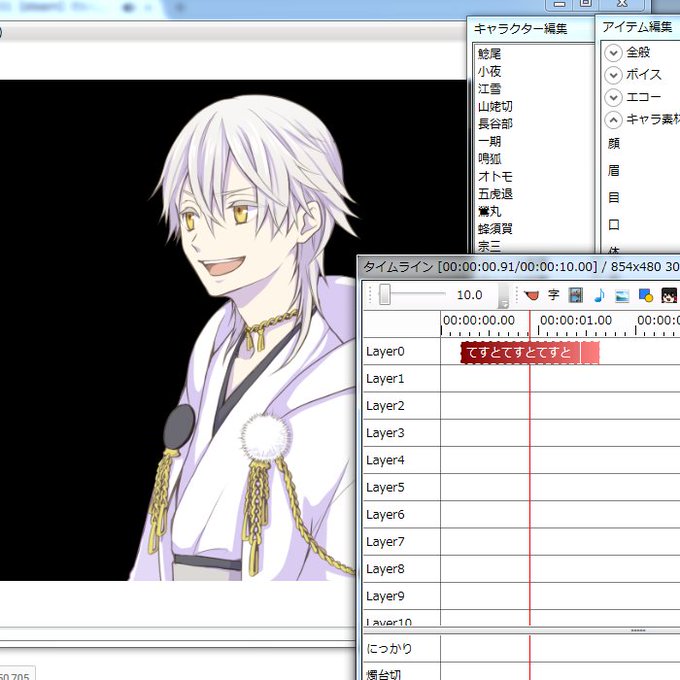This screenshot has width=680, height=680.
Task: Select character 鶯丸 in the list
Action: 490,212
